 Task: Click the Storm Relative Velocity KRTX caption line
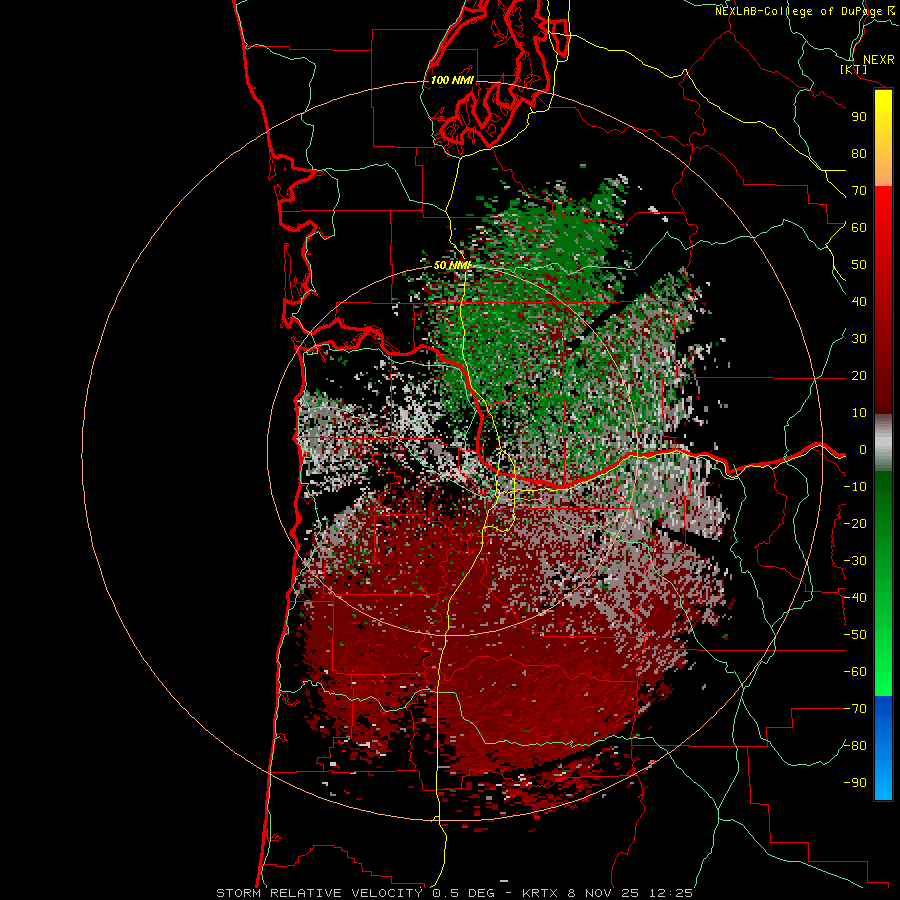[455, 893]
